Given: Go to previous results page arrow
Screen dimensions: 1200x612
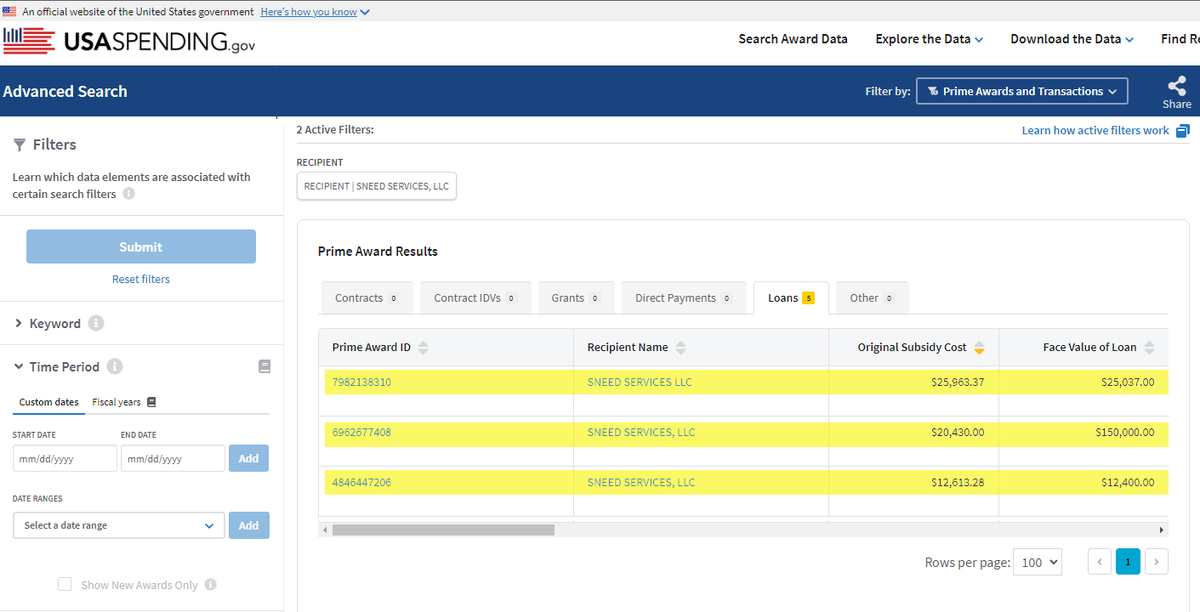Looking at the screenshot, I should [1099, 562].
